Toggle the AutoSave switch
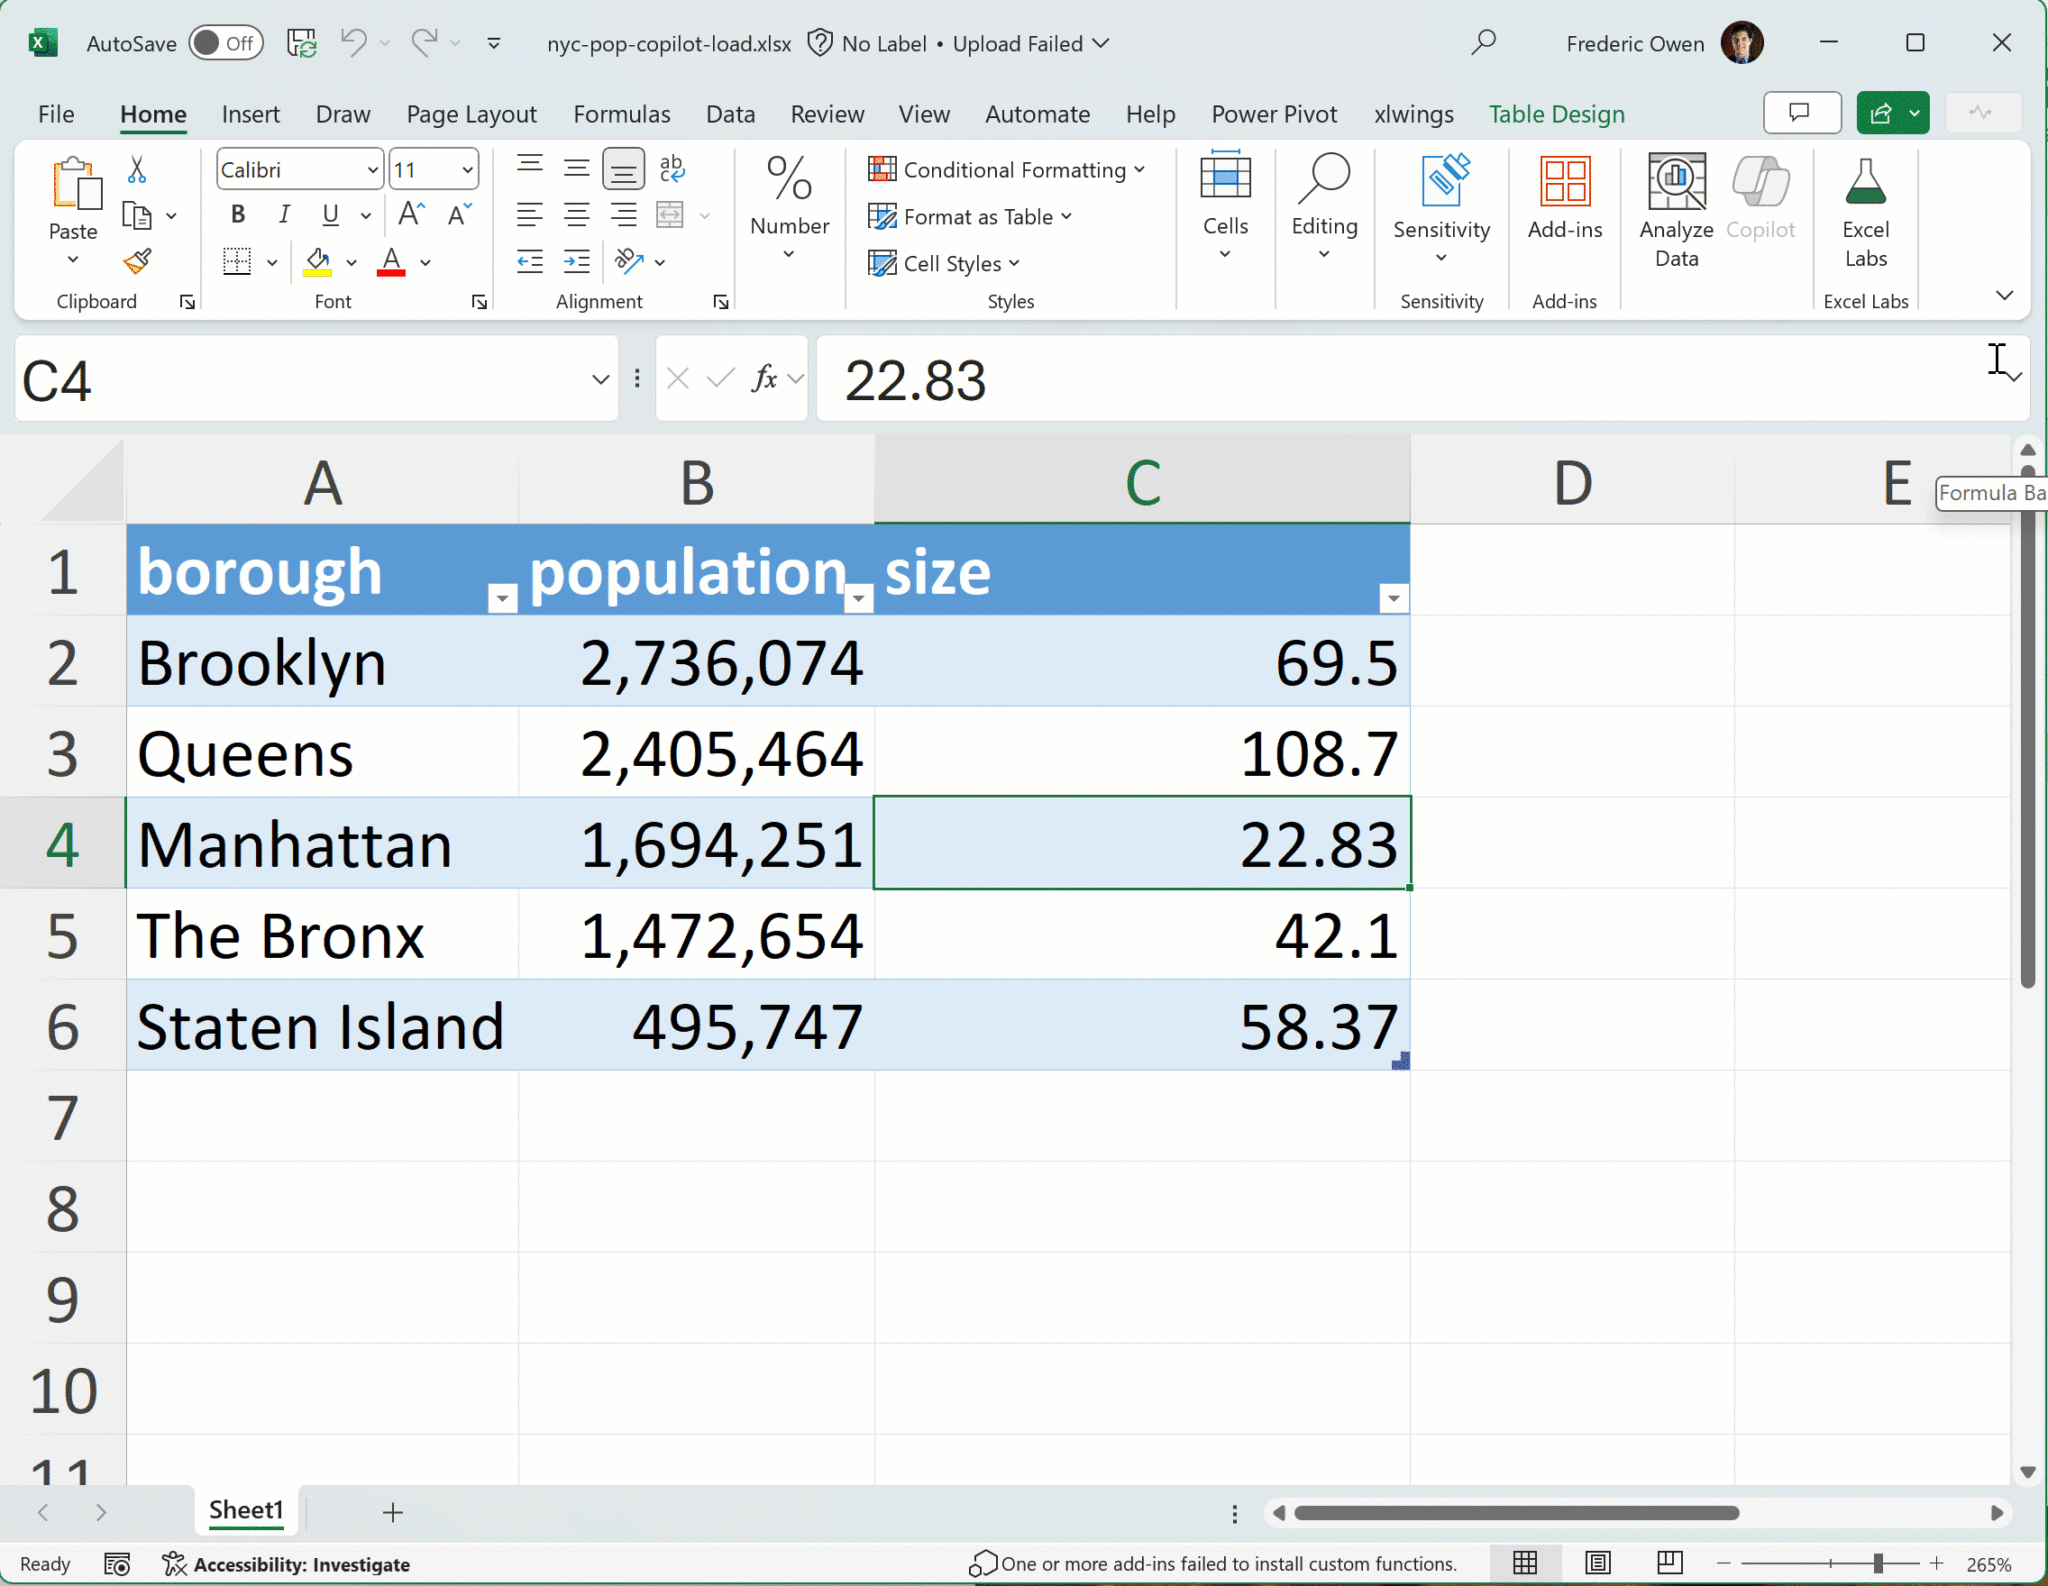The width and height of the screenshot is (2048, 1586). (226, 43)
